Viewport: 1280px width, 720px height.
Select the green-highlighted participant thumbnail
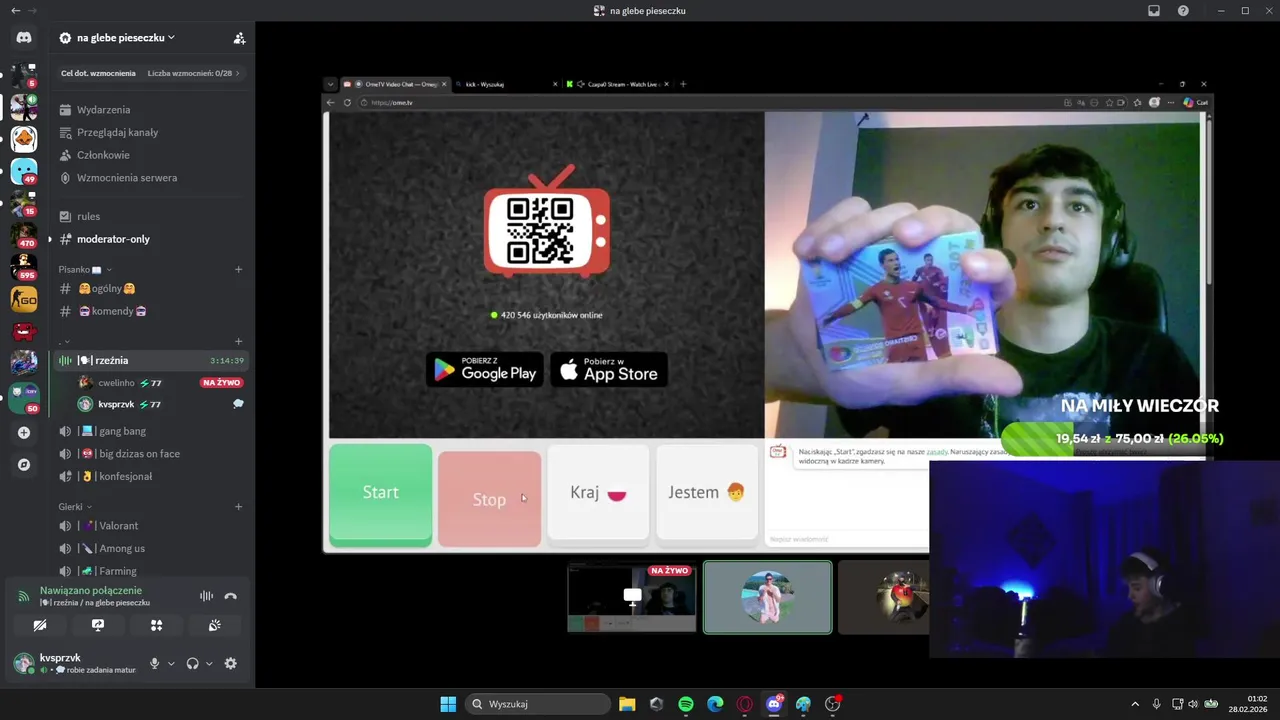[767, 597]
